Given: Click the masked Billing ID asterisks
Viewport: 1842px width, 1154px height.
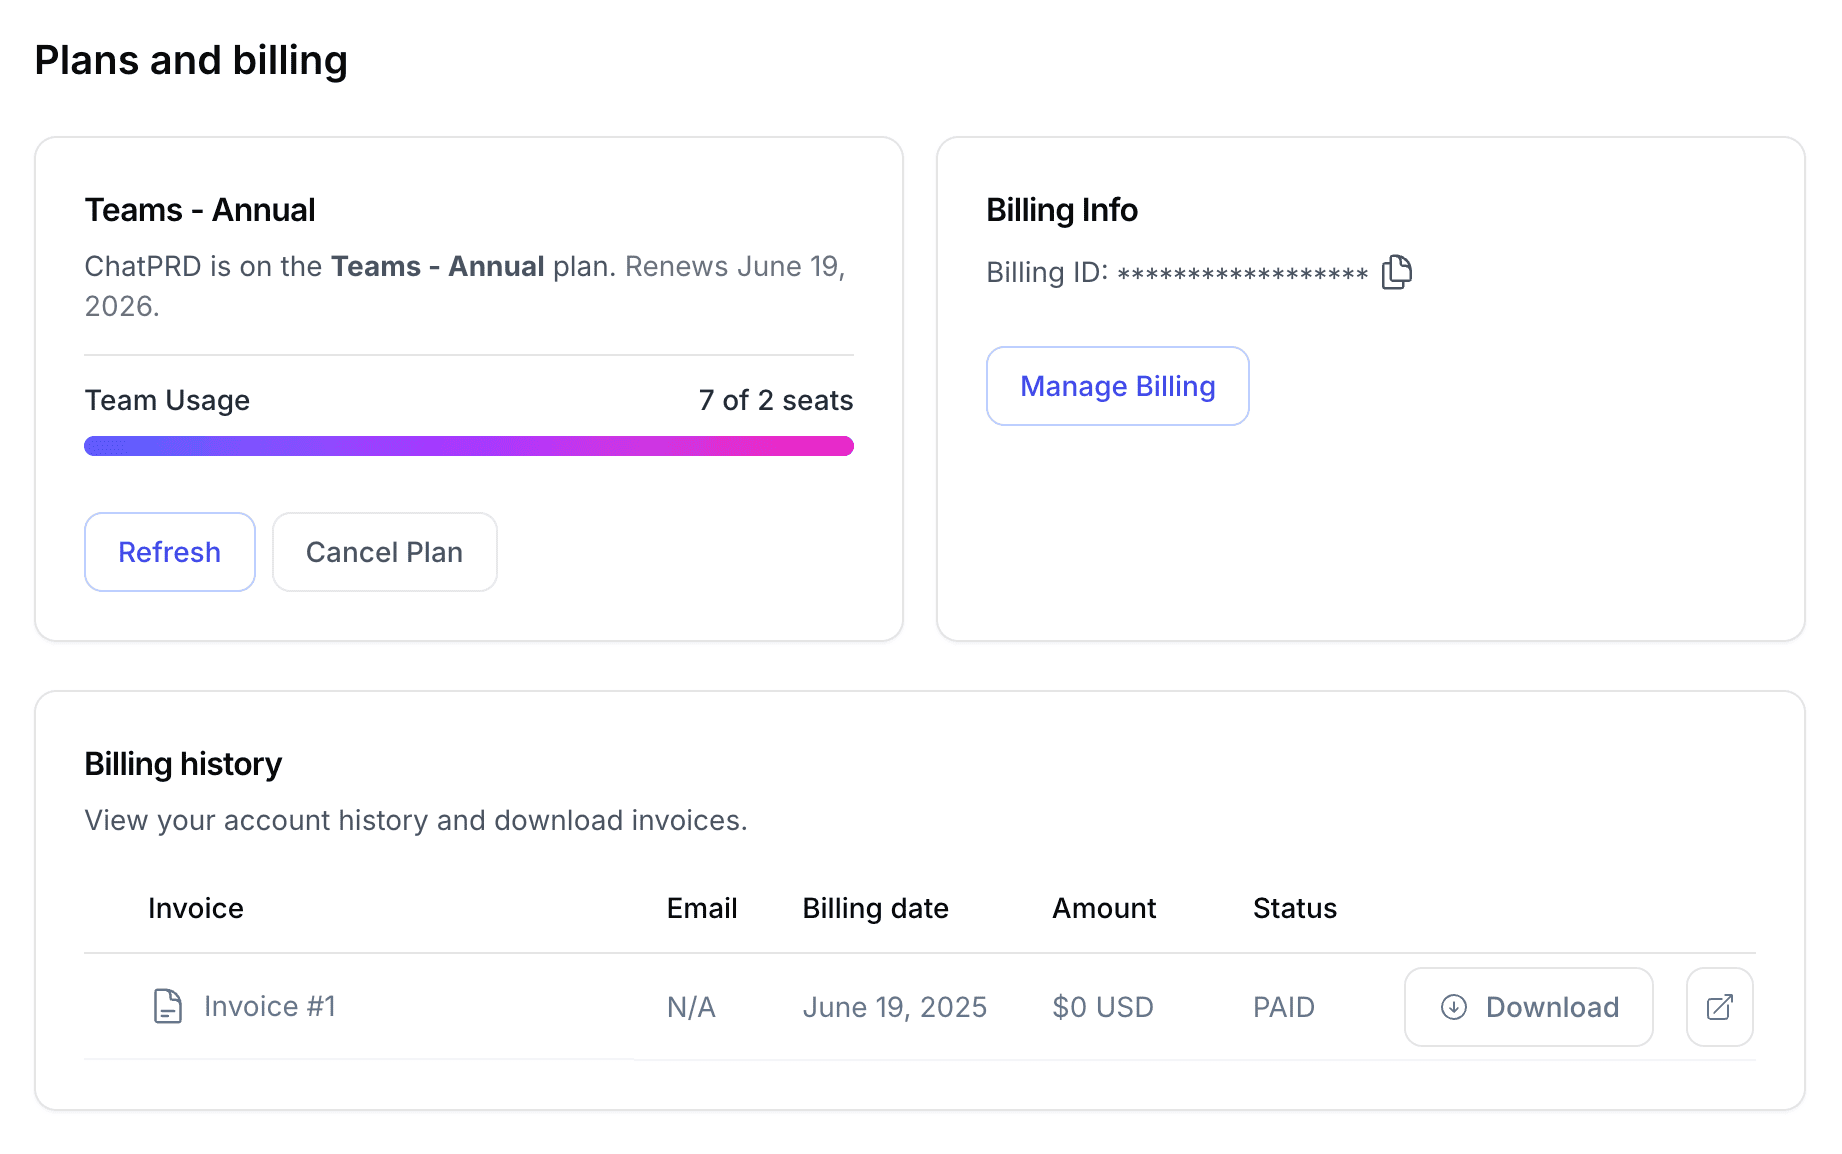Looking at the screenshot, I should click(1242, 273).
